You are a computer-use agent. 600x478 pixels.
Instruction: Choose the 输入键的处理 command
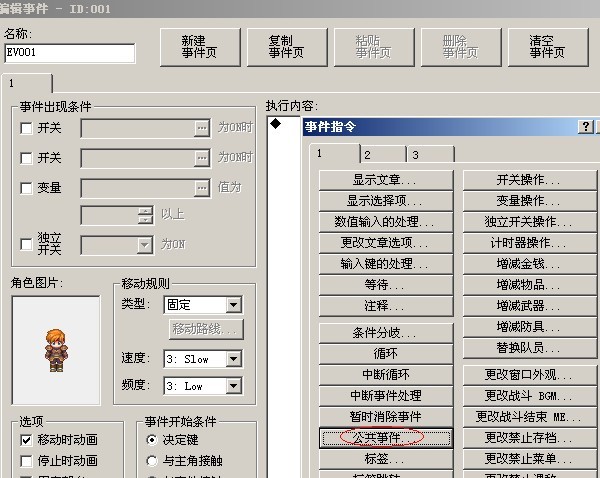click(386, 264)
